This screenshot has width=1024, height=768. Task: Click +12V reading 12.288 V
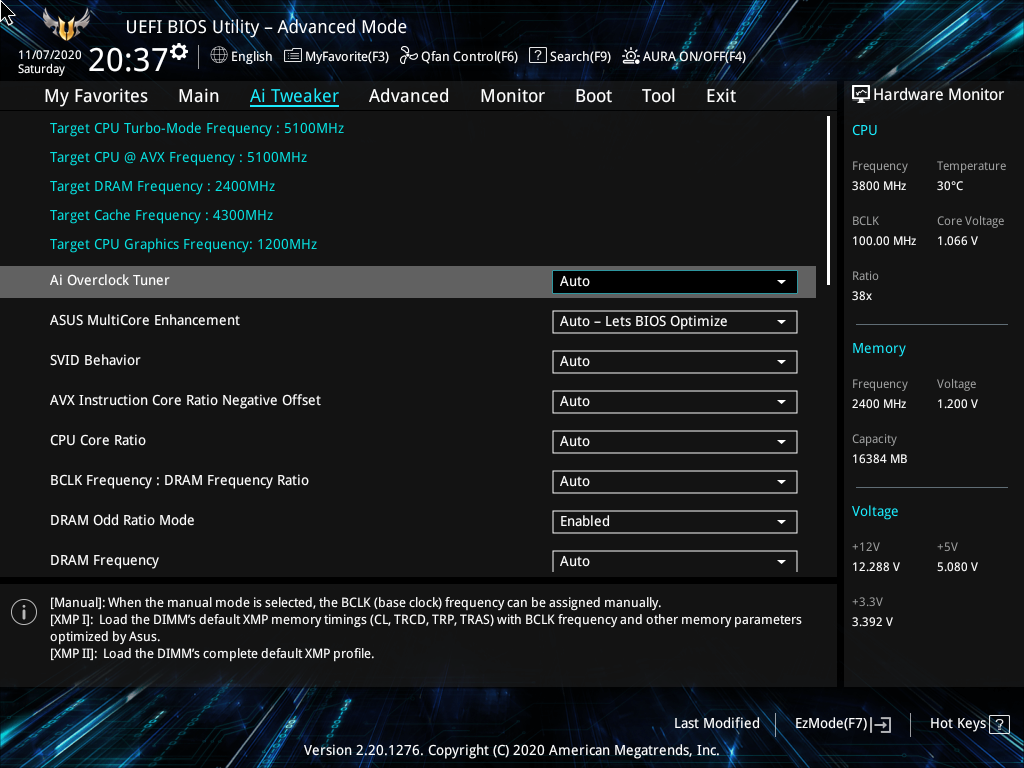tap(876, 567)
